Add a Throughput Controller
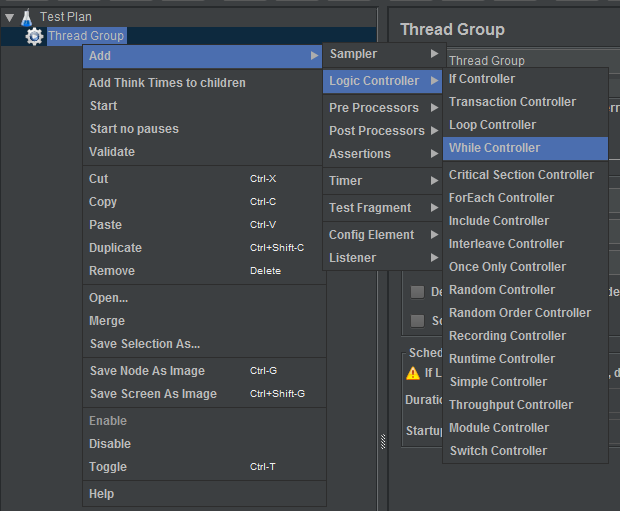Image resolution: width=620 pixels, height=511 pixels. click(x=525, y=405)
